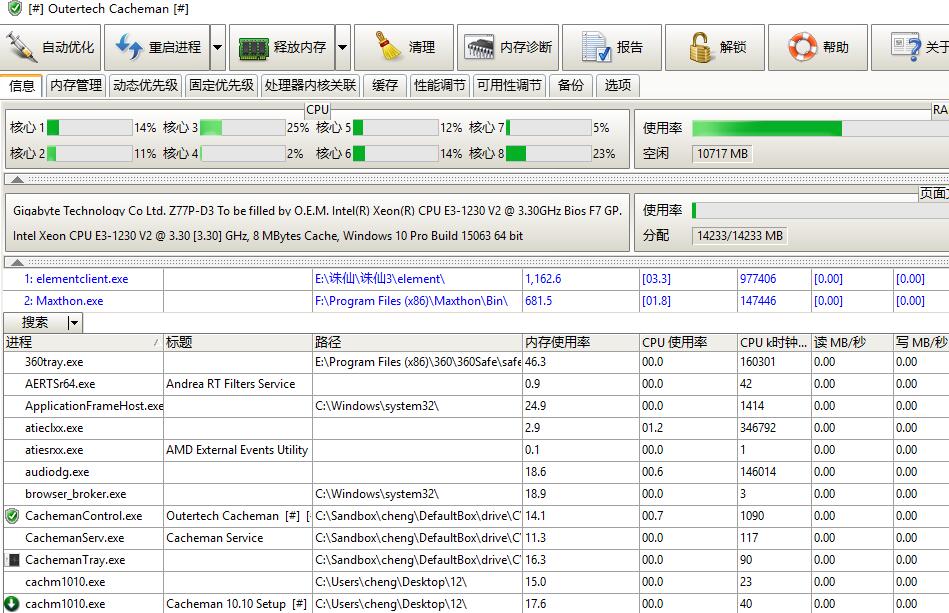This screenshot has width=949, height=613.
Task: Click the 核心 1 usage bar
Action: tap(90, 128)
